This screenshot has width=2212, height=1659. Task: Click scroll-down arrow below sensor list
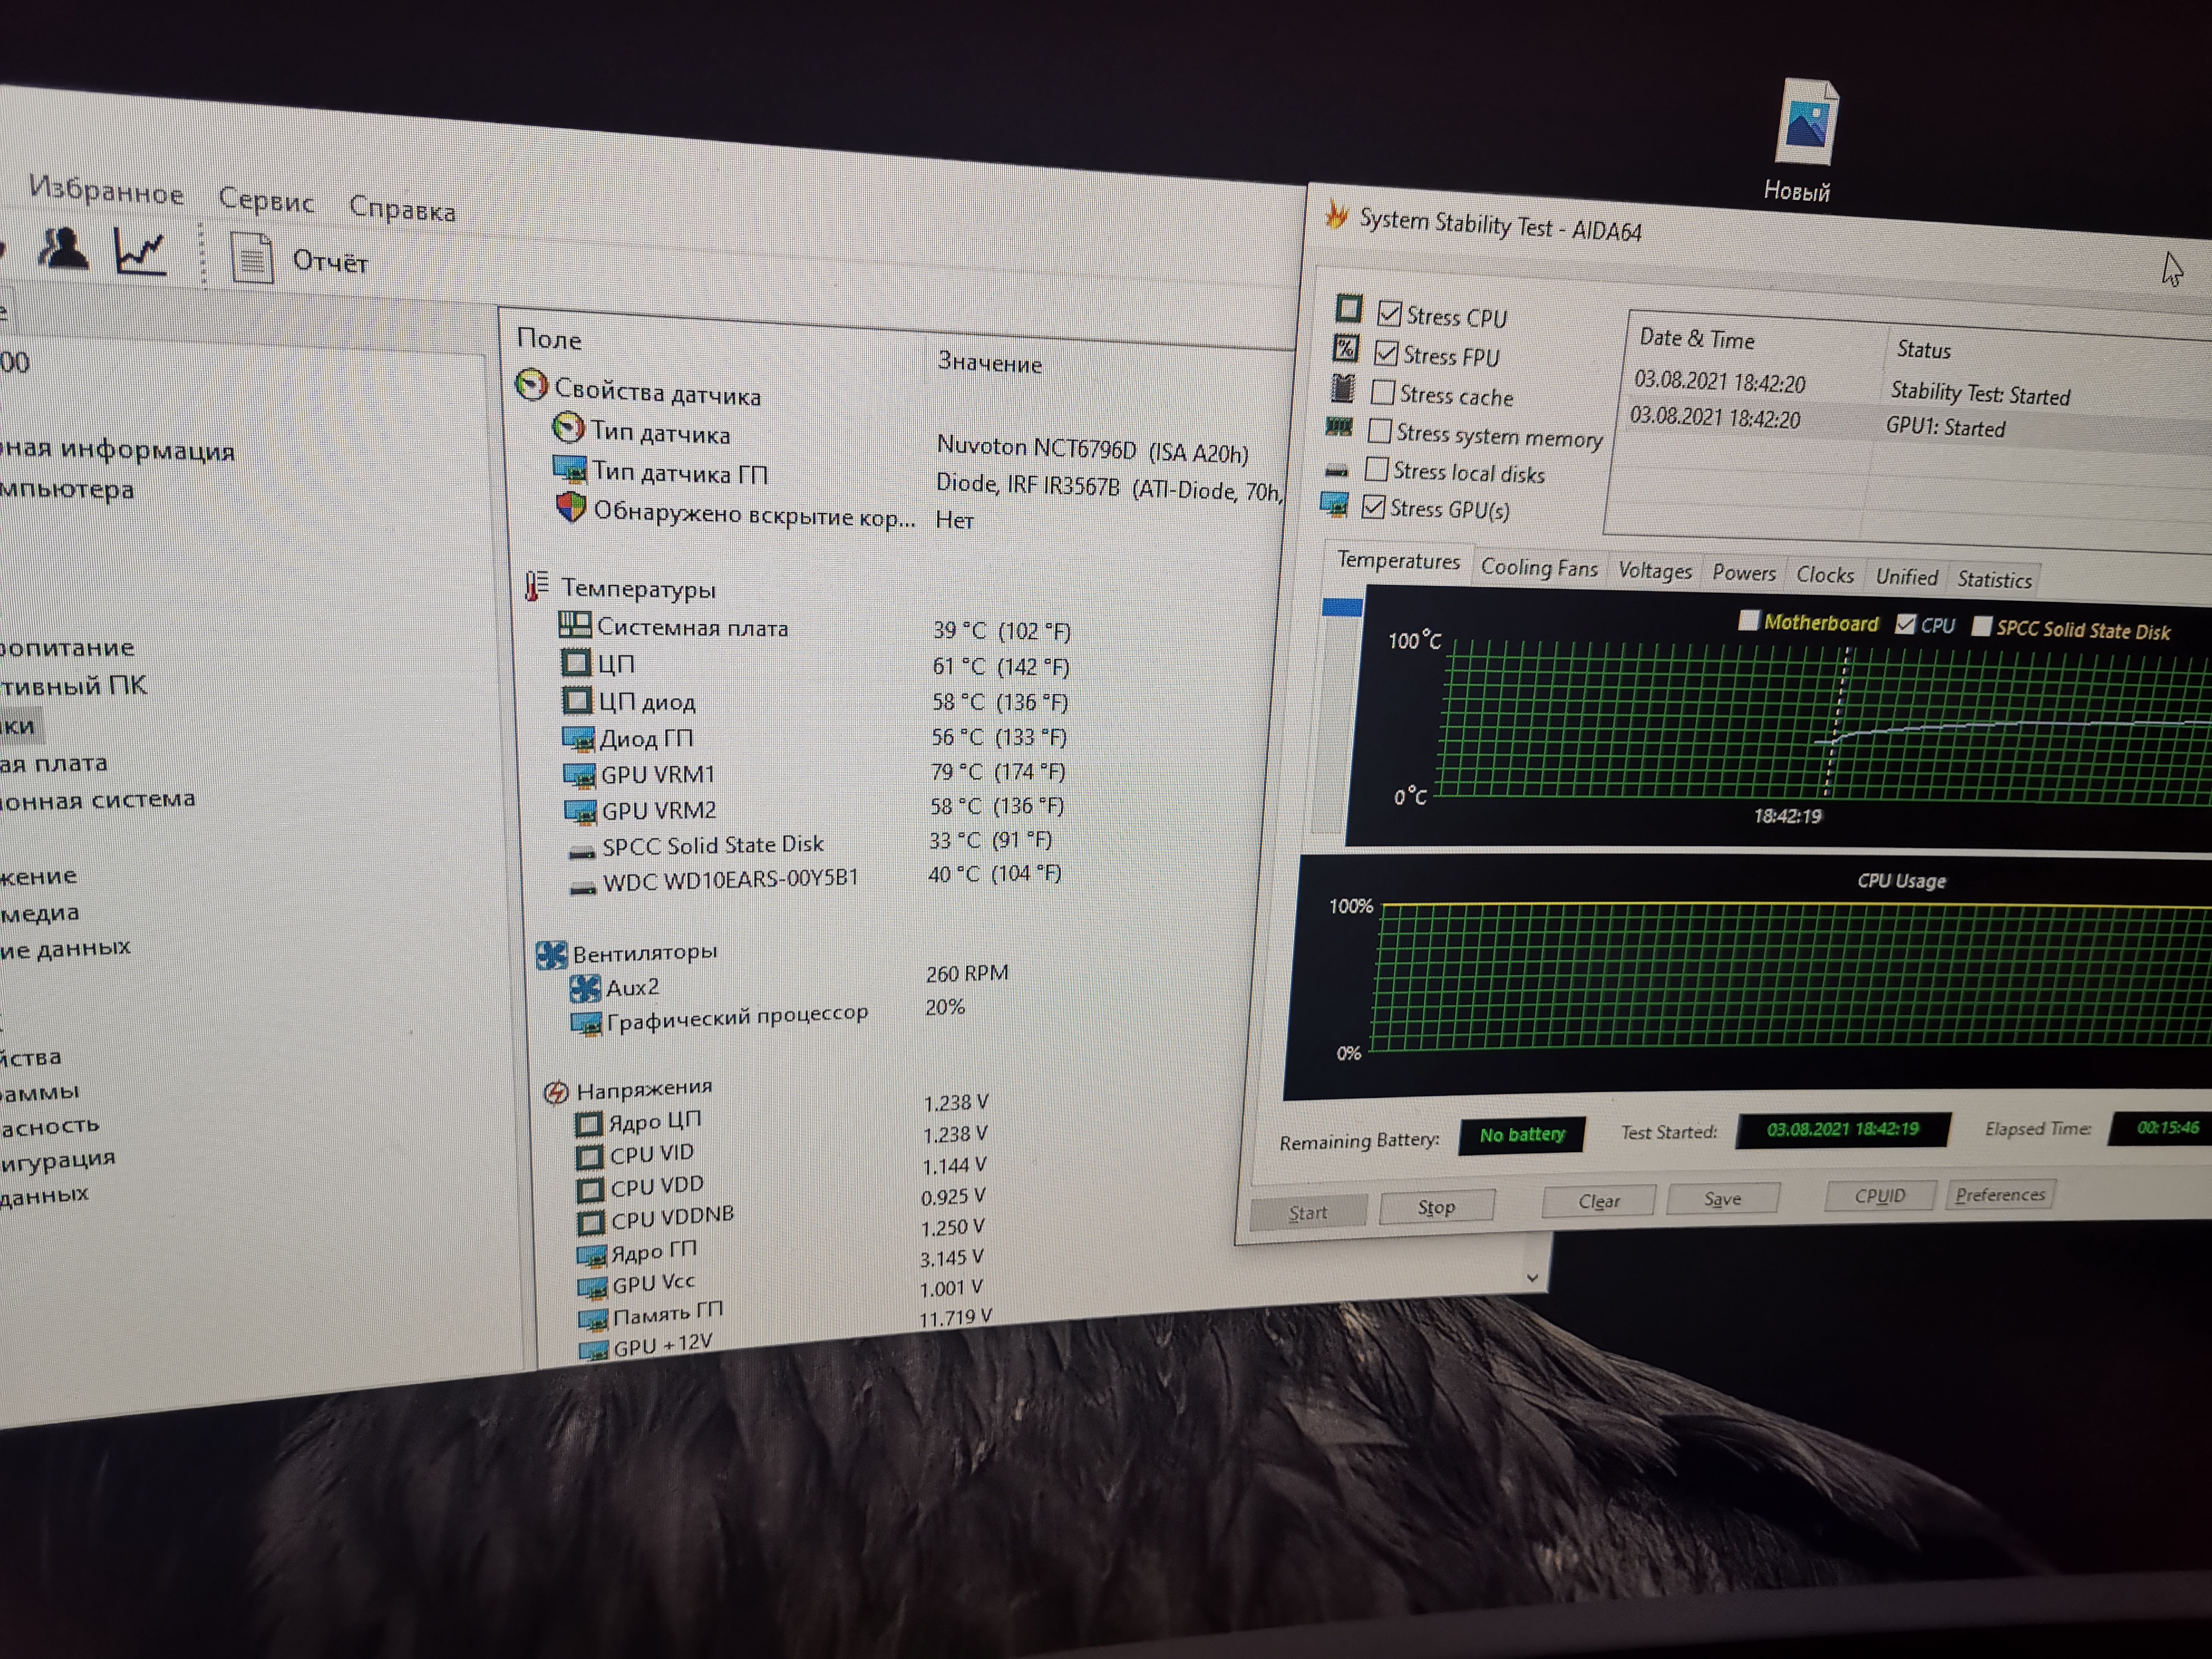(1532, 1278)
